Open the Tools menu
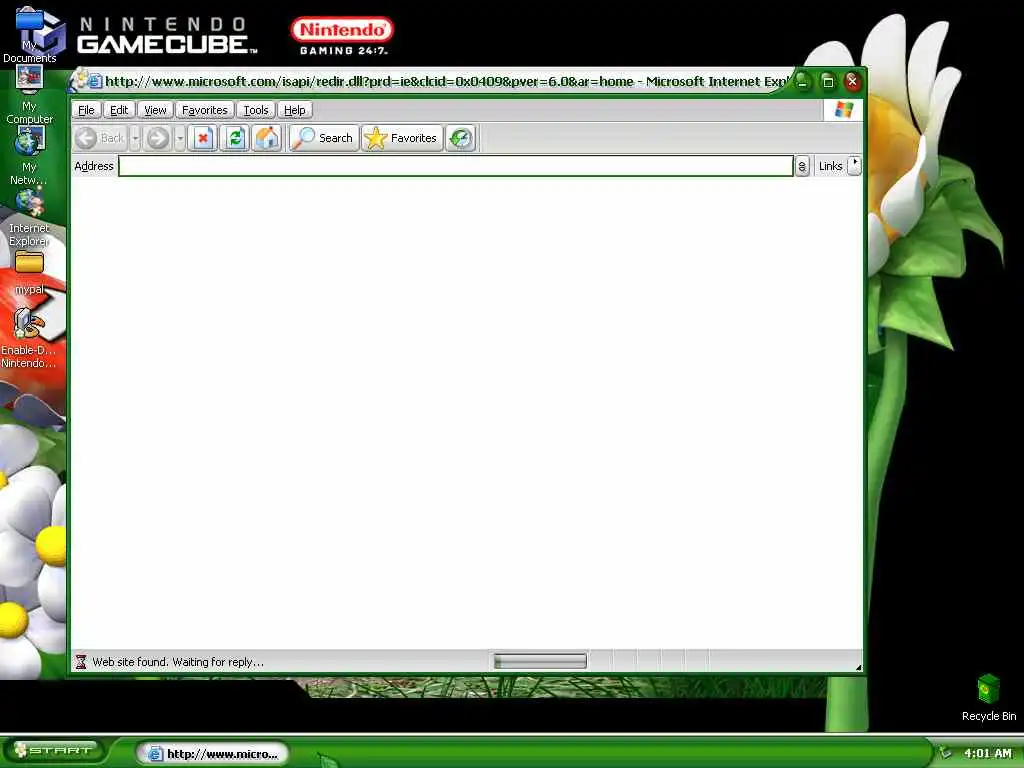Screen dimensions: 1024x768 click(256, 110)
